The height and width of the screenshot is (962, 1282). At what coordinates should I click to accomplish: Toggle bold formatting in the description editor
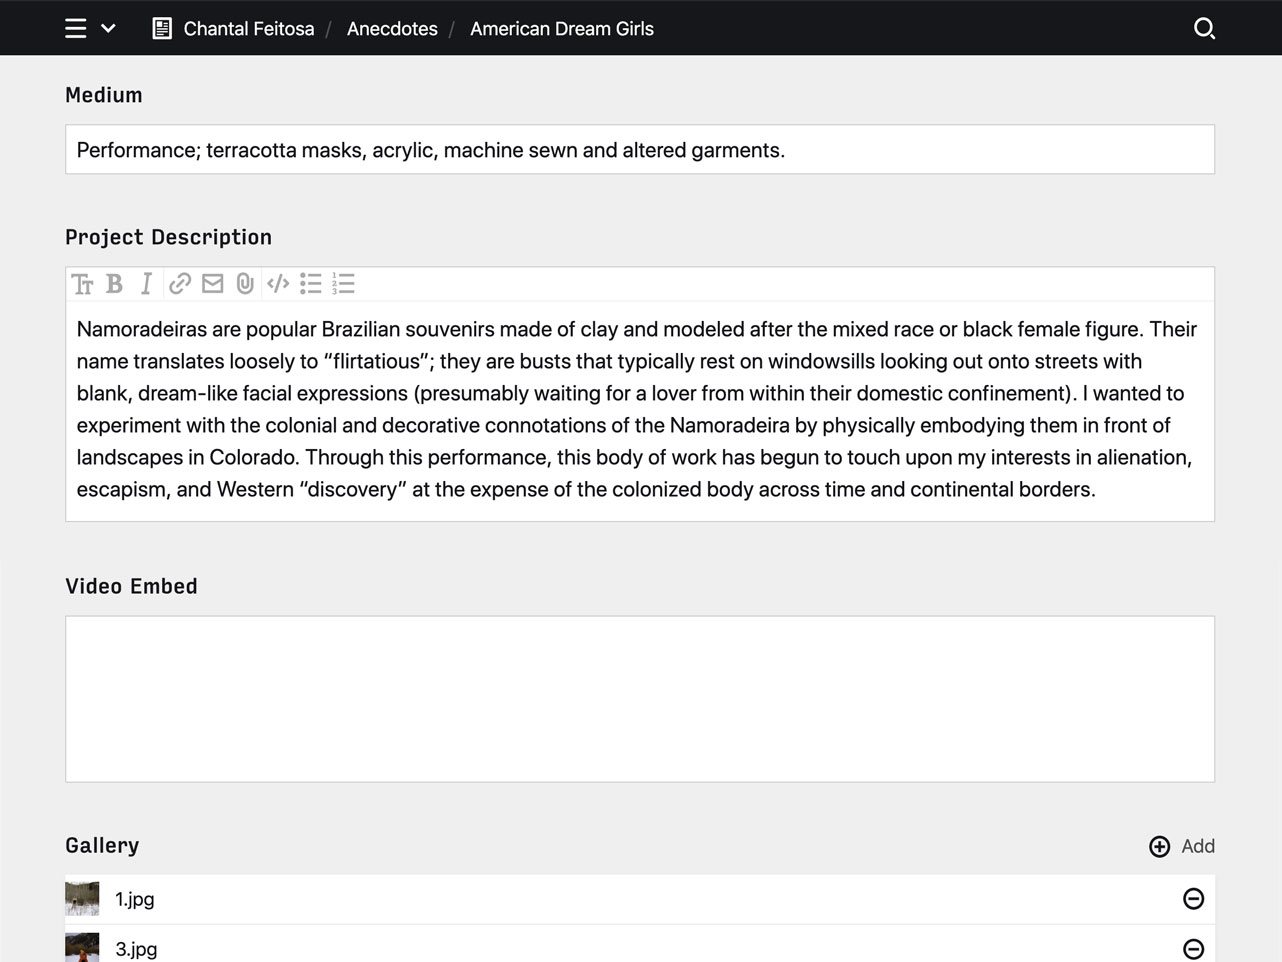point(113,284)
